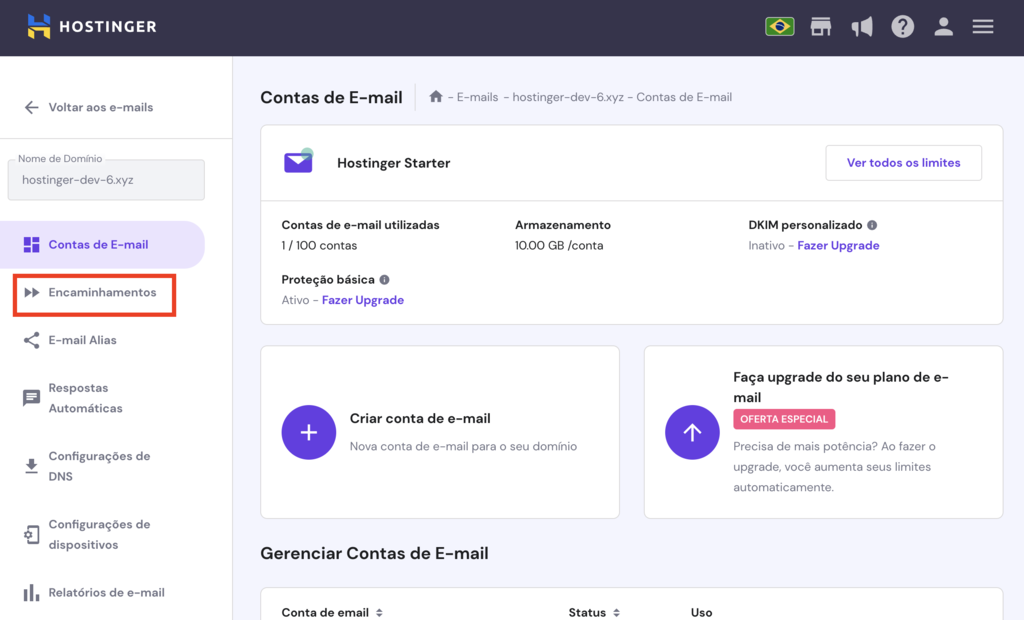Click the '1 / 100 contas' value
1024x620 pixels.
point(319,246)
